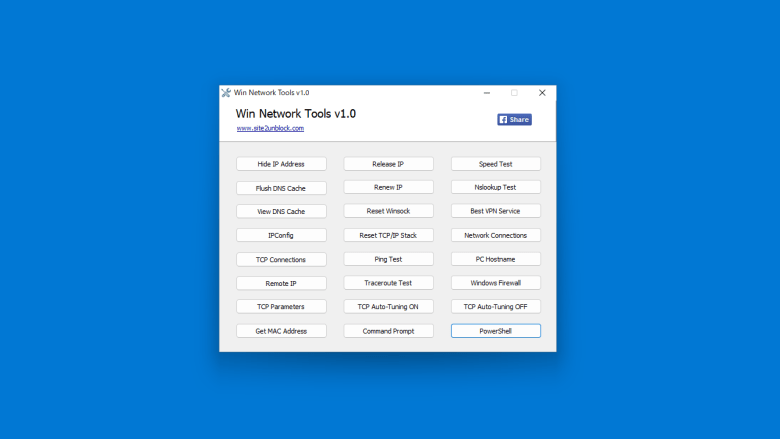Open Network Connections
780x439 pixels.
[496, 235]
